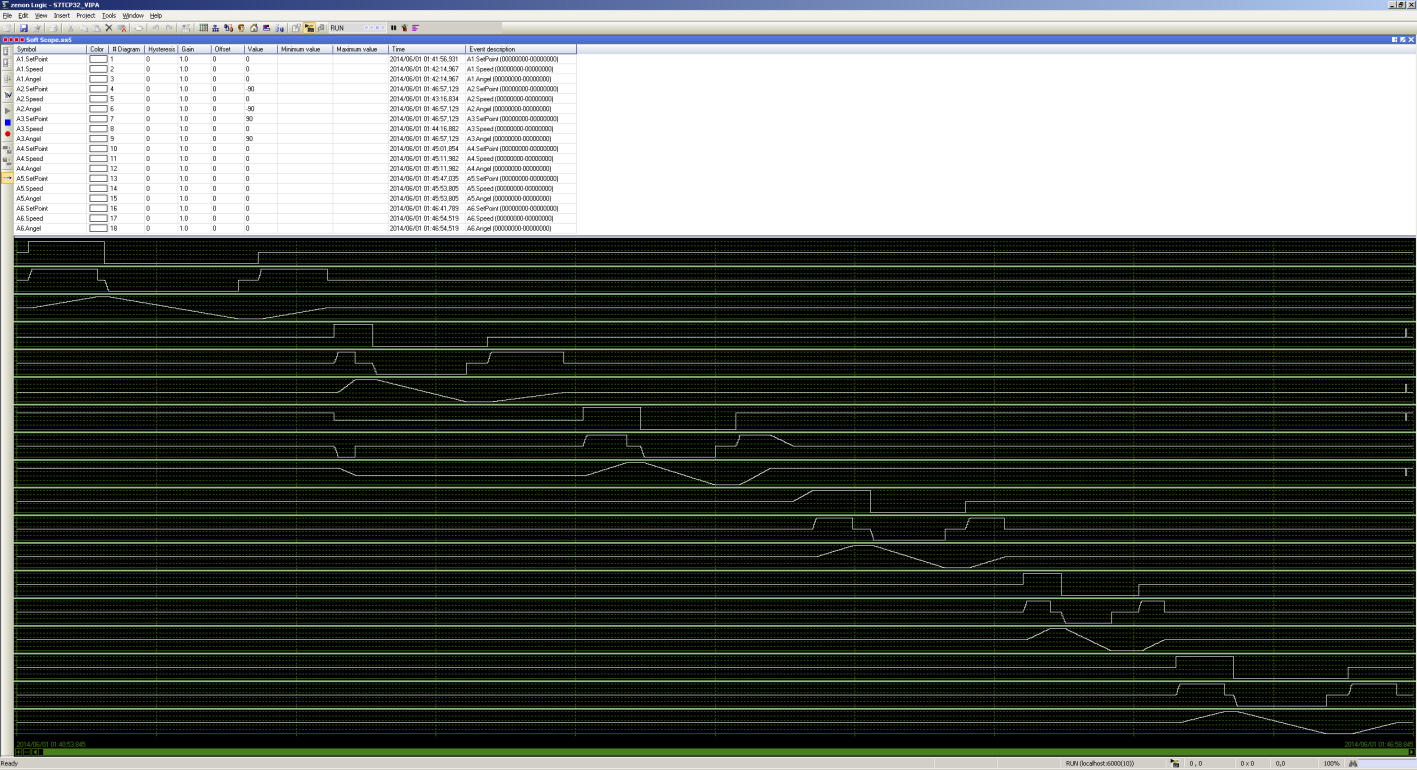
Task: Click the Event description column header
Action: pyautogui.click(x=520, y=49)
